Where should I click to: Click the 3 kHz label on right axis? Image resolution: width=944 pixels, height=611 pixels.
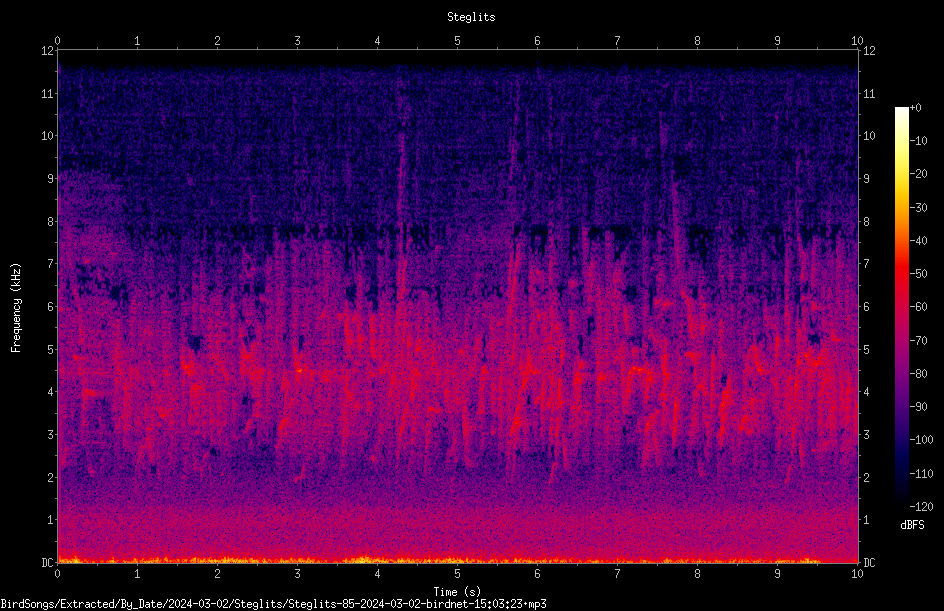pyautogui.click(x=866, y=434)
